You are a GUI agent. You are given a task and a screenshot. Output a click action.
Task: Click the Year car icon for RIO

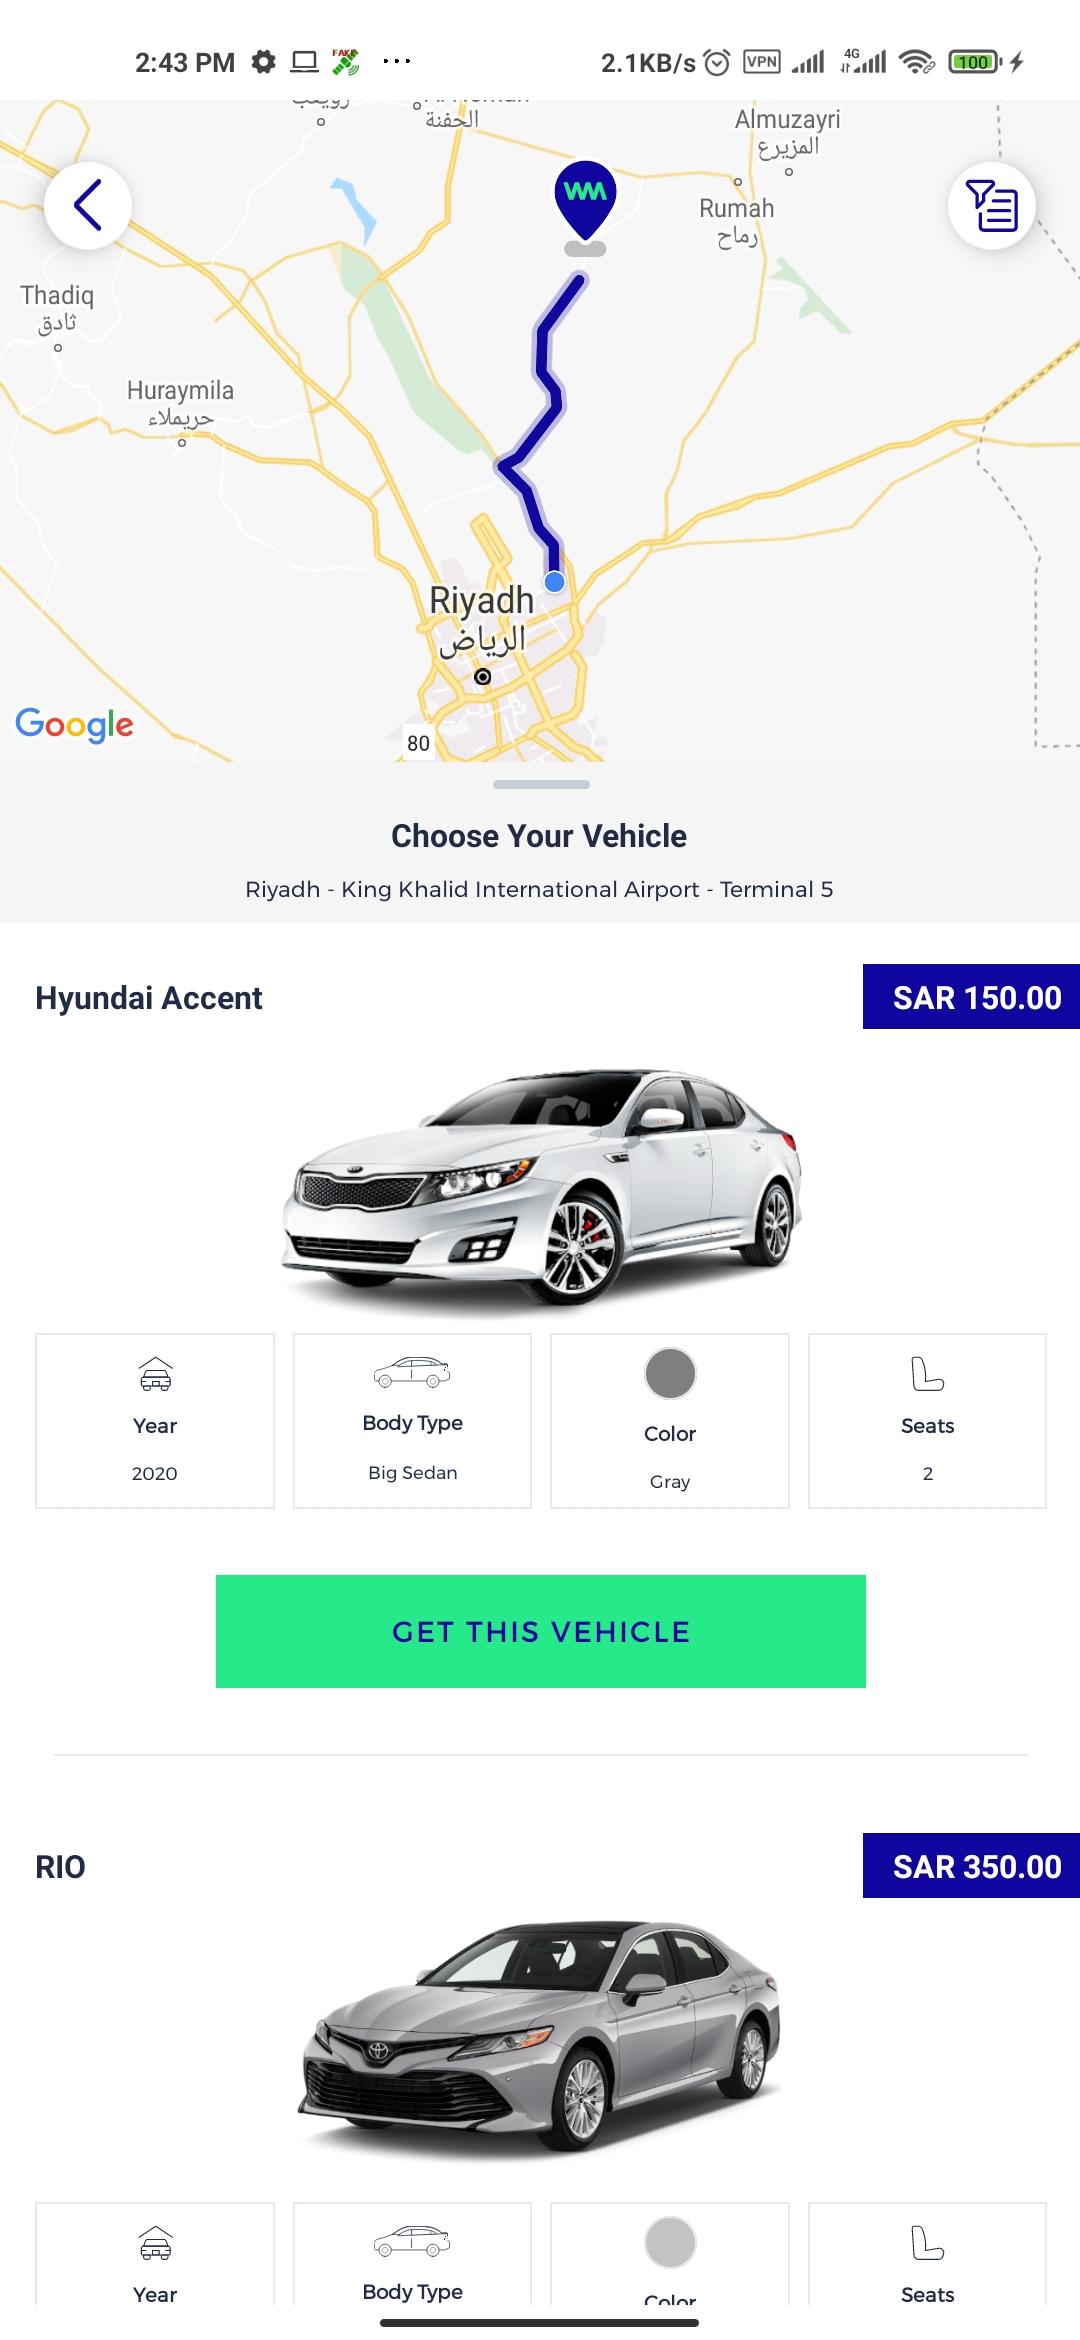pyautogui.click(x=155, y=2243)
